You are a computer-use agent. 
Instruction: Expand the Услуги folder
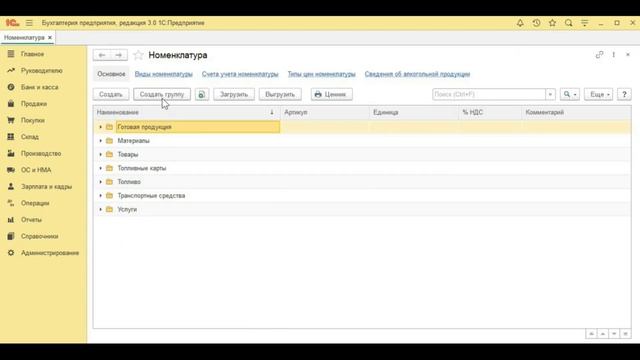tap(100, 209)
